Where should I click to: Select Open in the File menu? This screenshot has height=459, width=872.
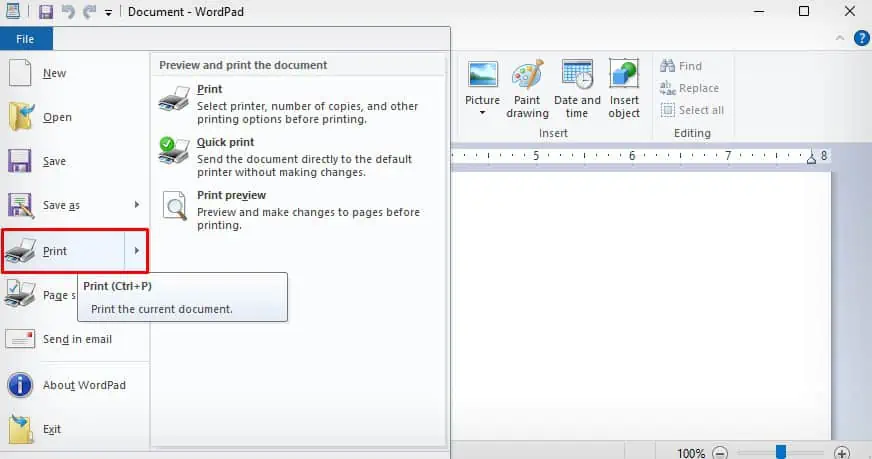click(x=75, y=117)
